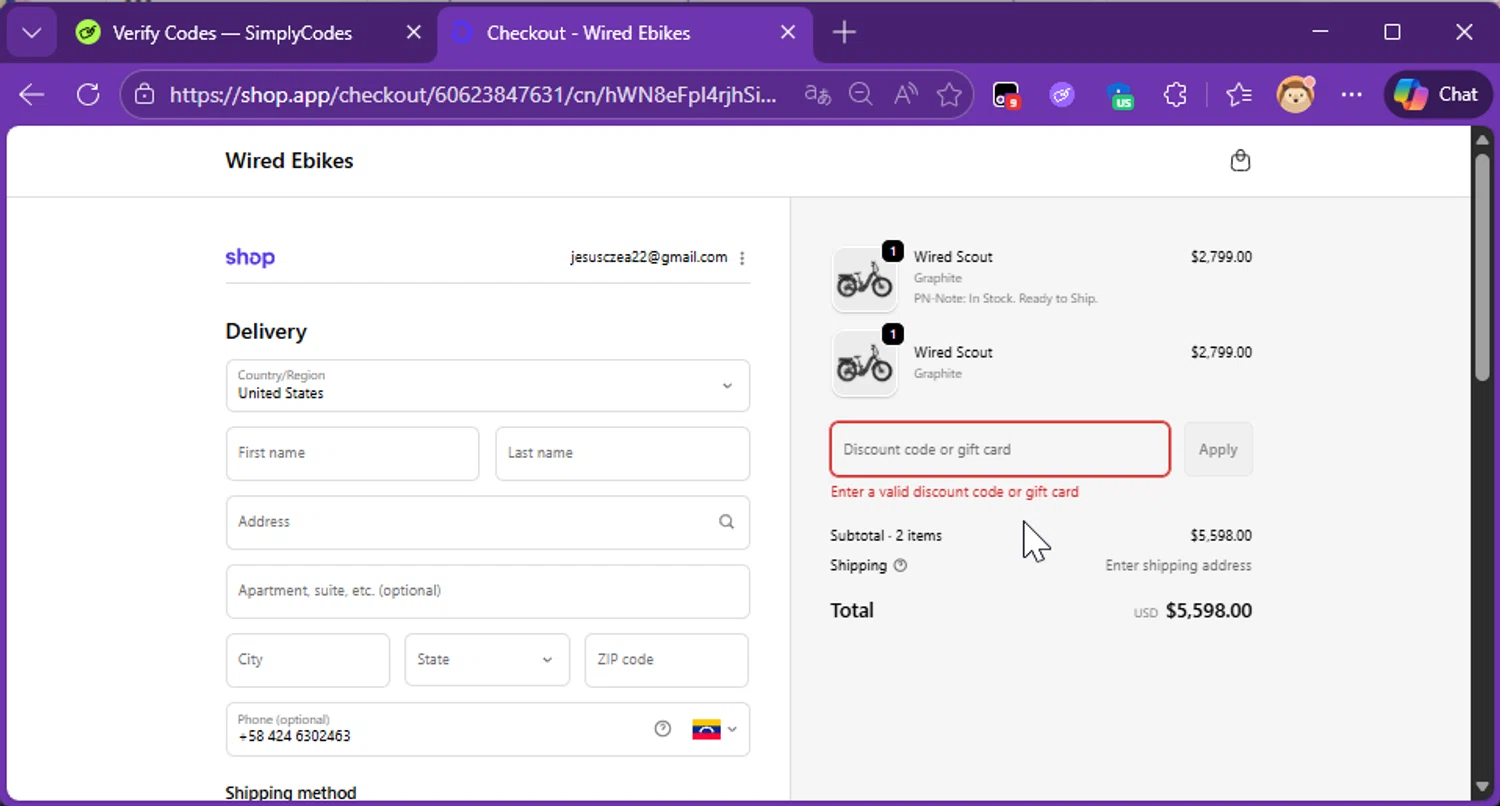The height and width of the screenshot is (806, 1500).
Task: Switch to Verify Codes — SimplyCodes tab
Action: click(231, 33)
